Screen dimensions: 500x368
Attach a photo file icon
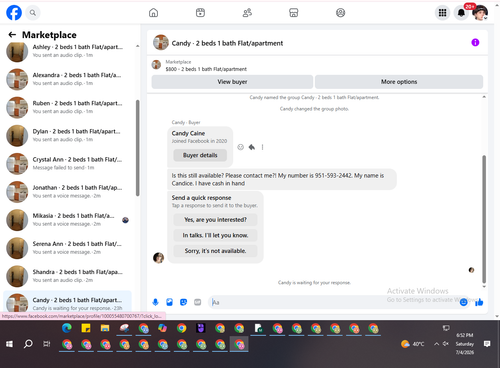pos(169,302)
